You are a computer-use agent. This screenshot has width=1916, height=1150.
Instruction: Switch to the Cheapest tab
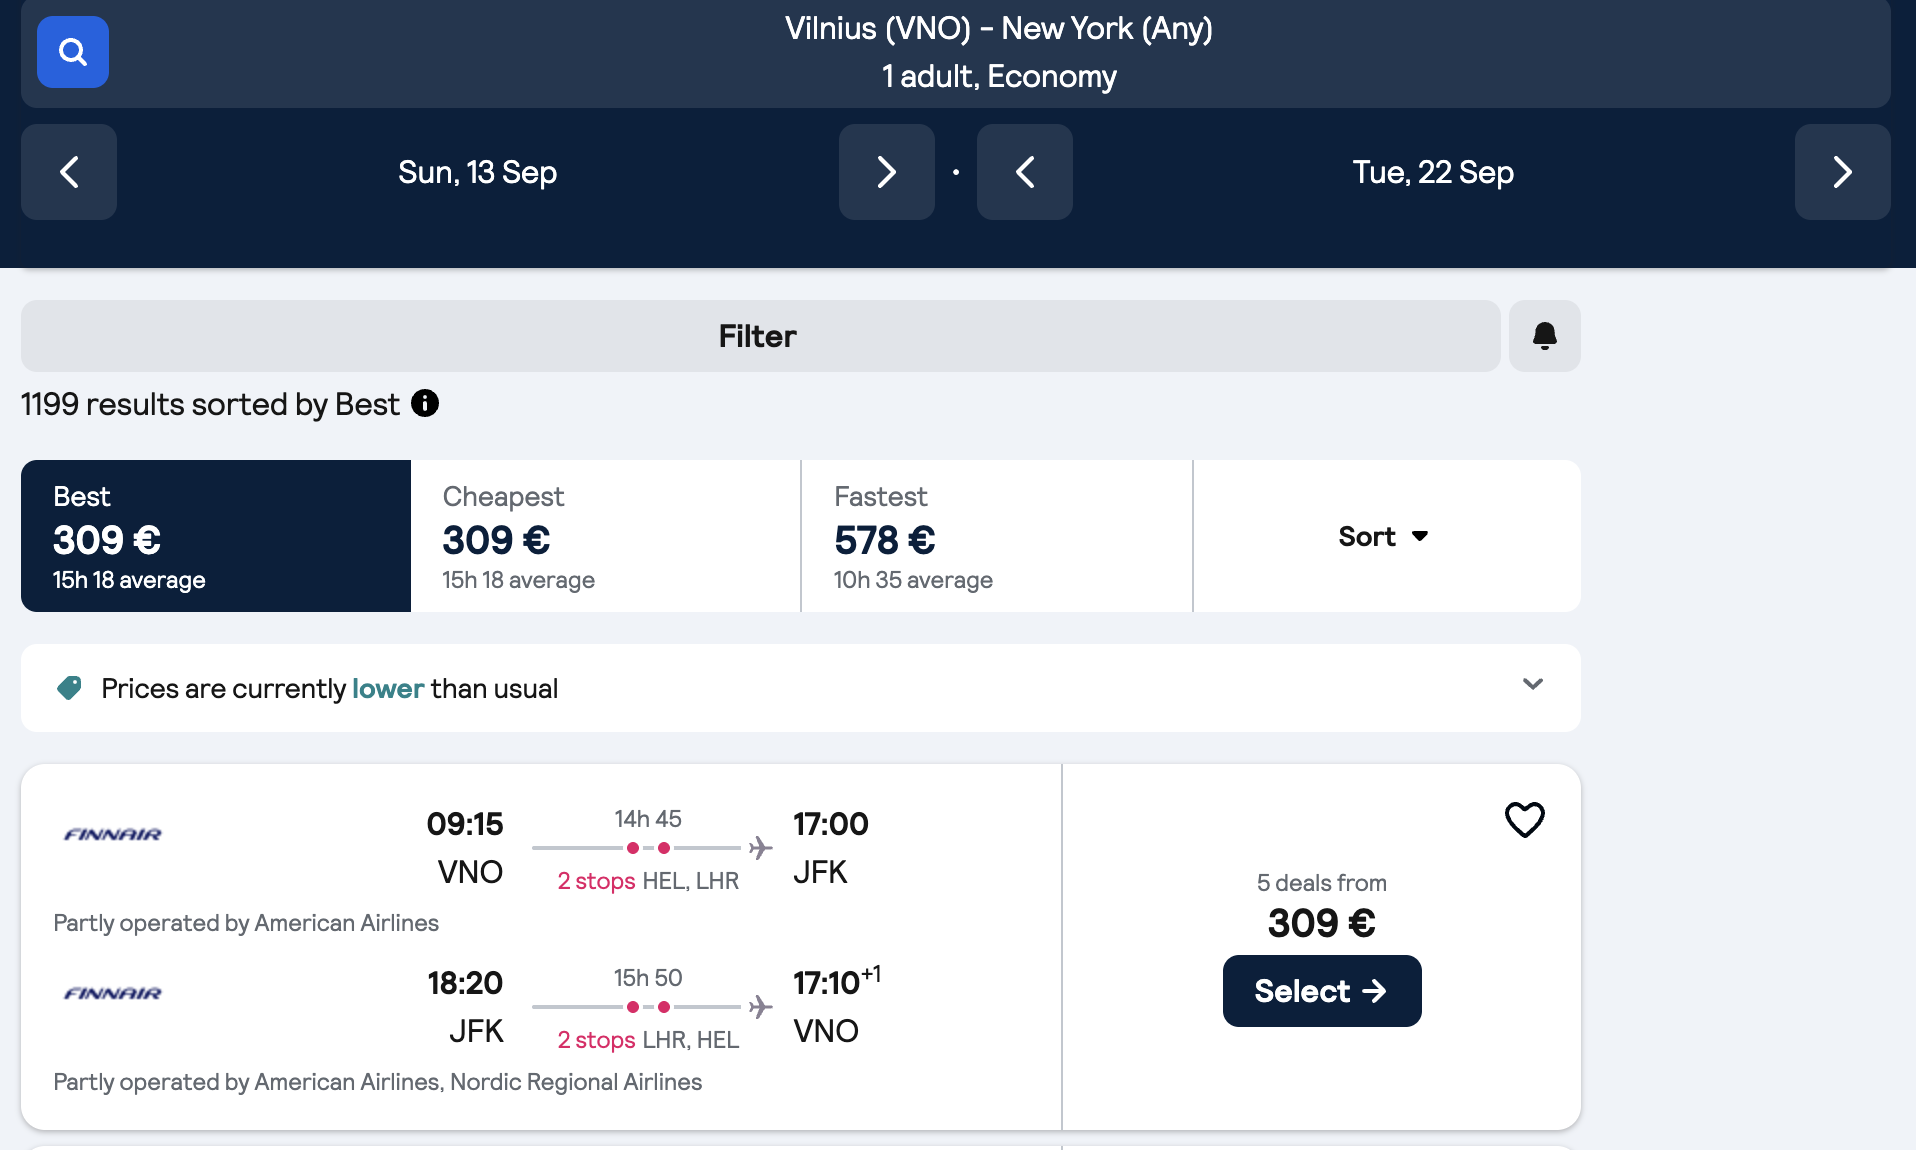tap(606, 536)
